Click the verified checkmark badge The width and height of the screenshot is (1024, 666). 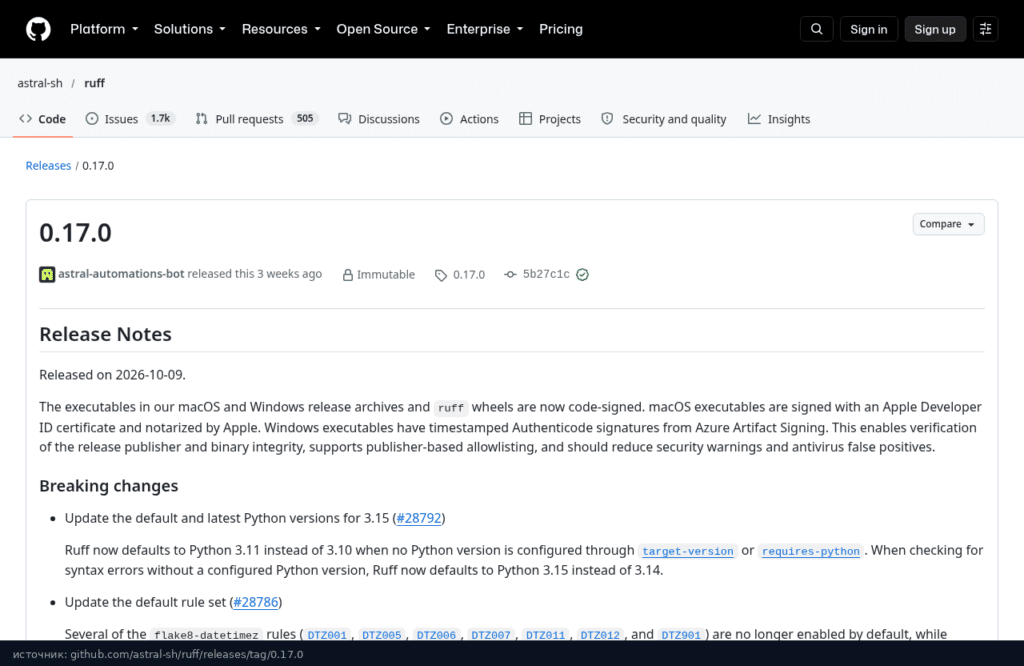click(583, 274)
